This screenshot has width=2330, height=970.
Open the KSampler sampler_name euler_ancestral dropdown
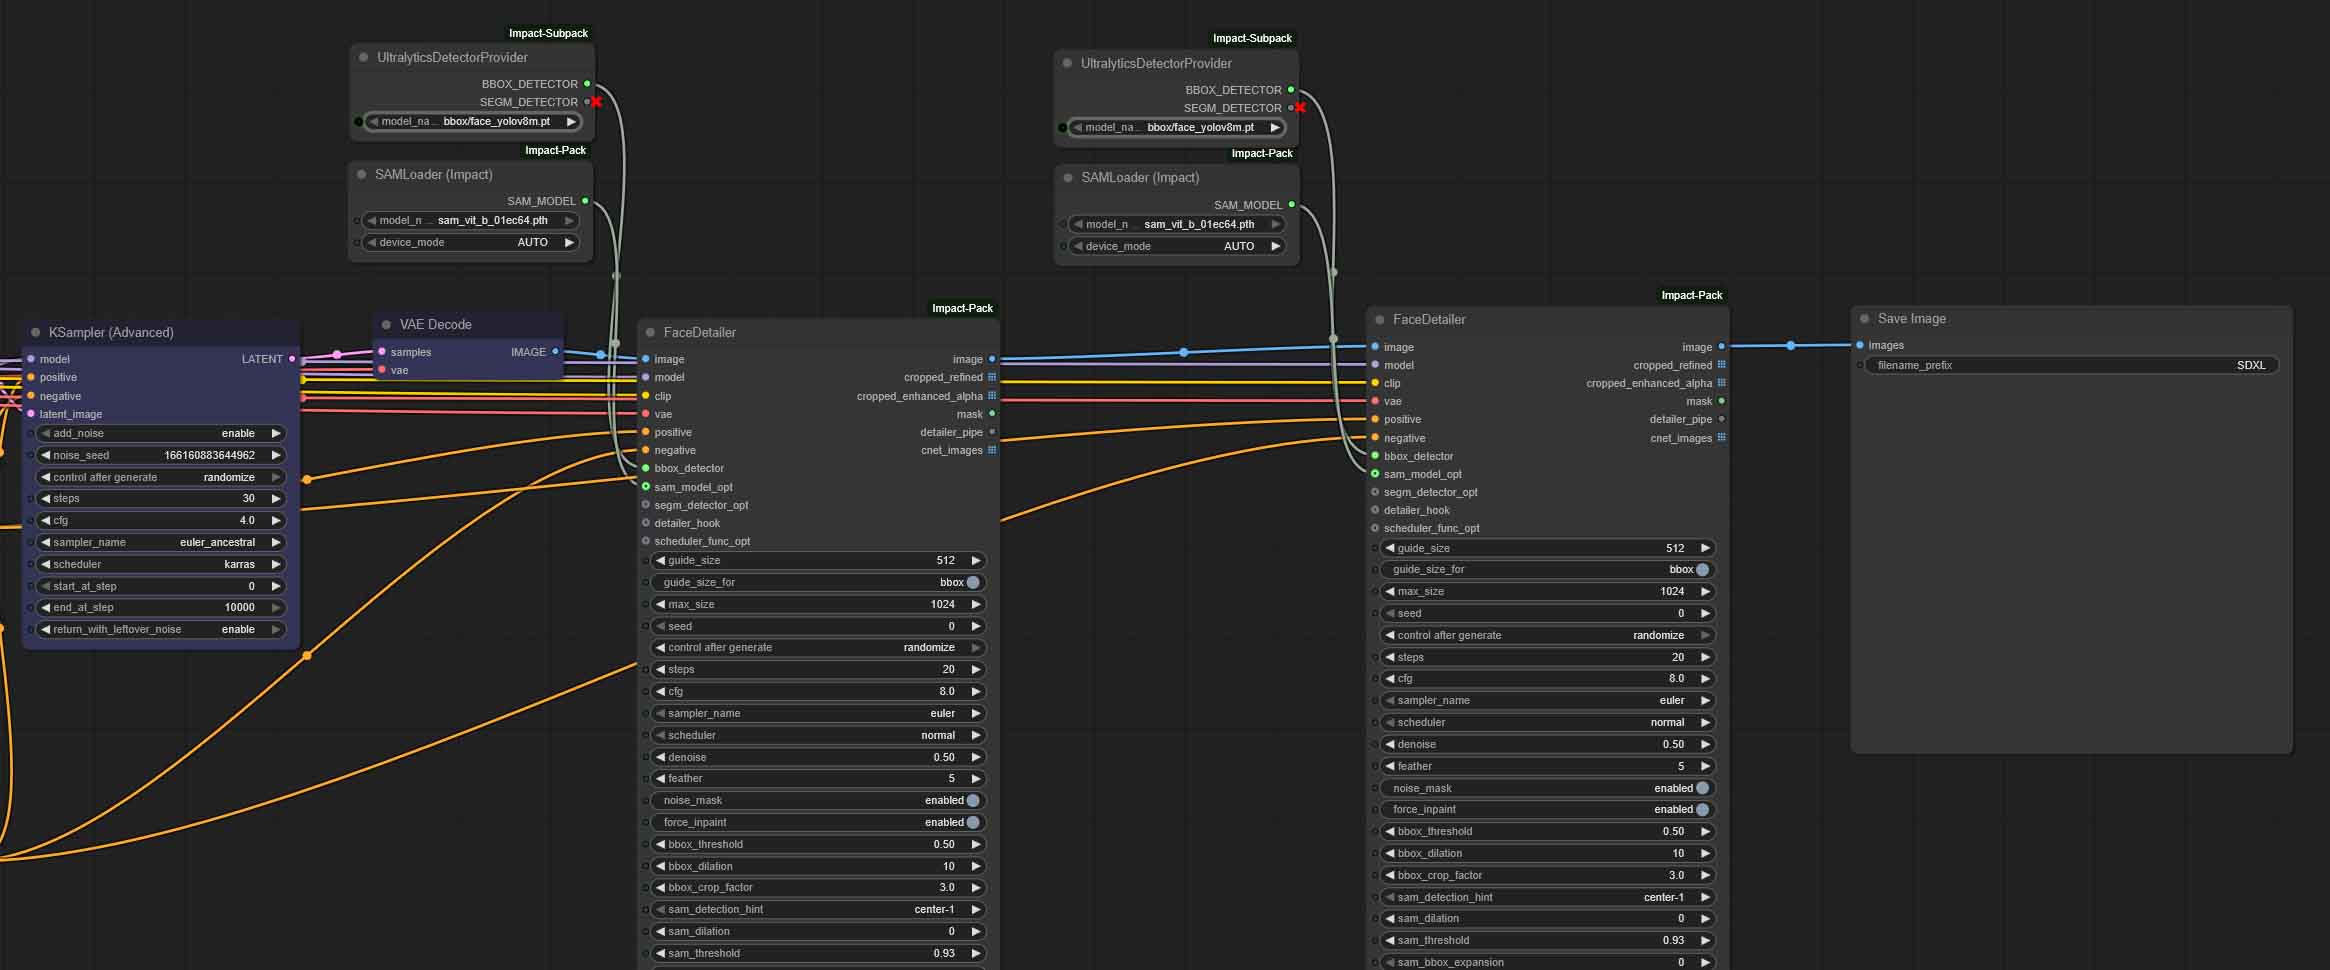point(160,542)
